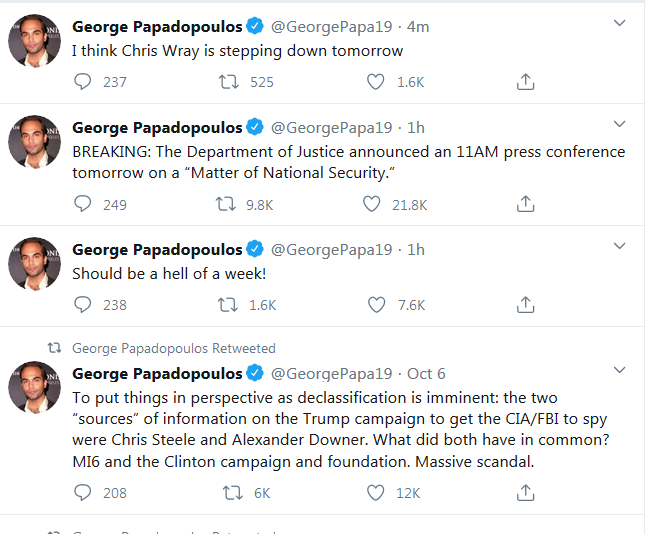
Task: Retweet the Chris Wray stepping down tweet
Action: point(228,81)
